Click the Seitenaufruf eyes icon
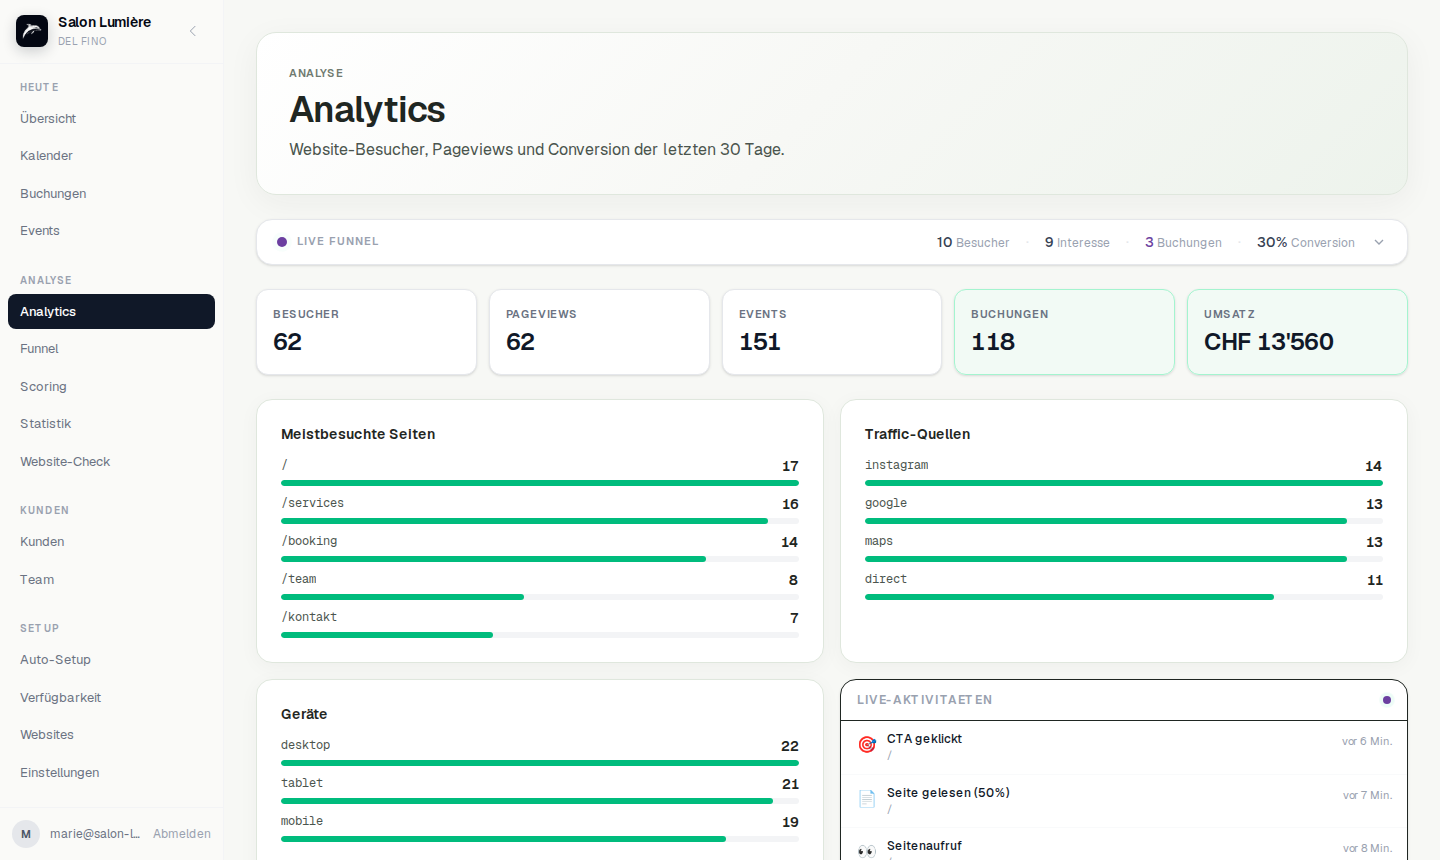The image size is (1440, 860). click(867, 851)
